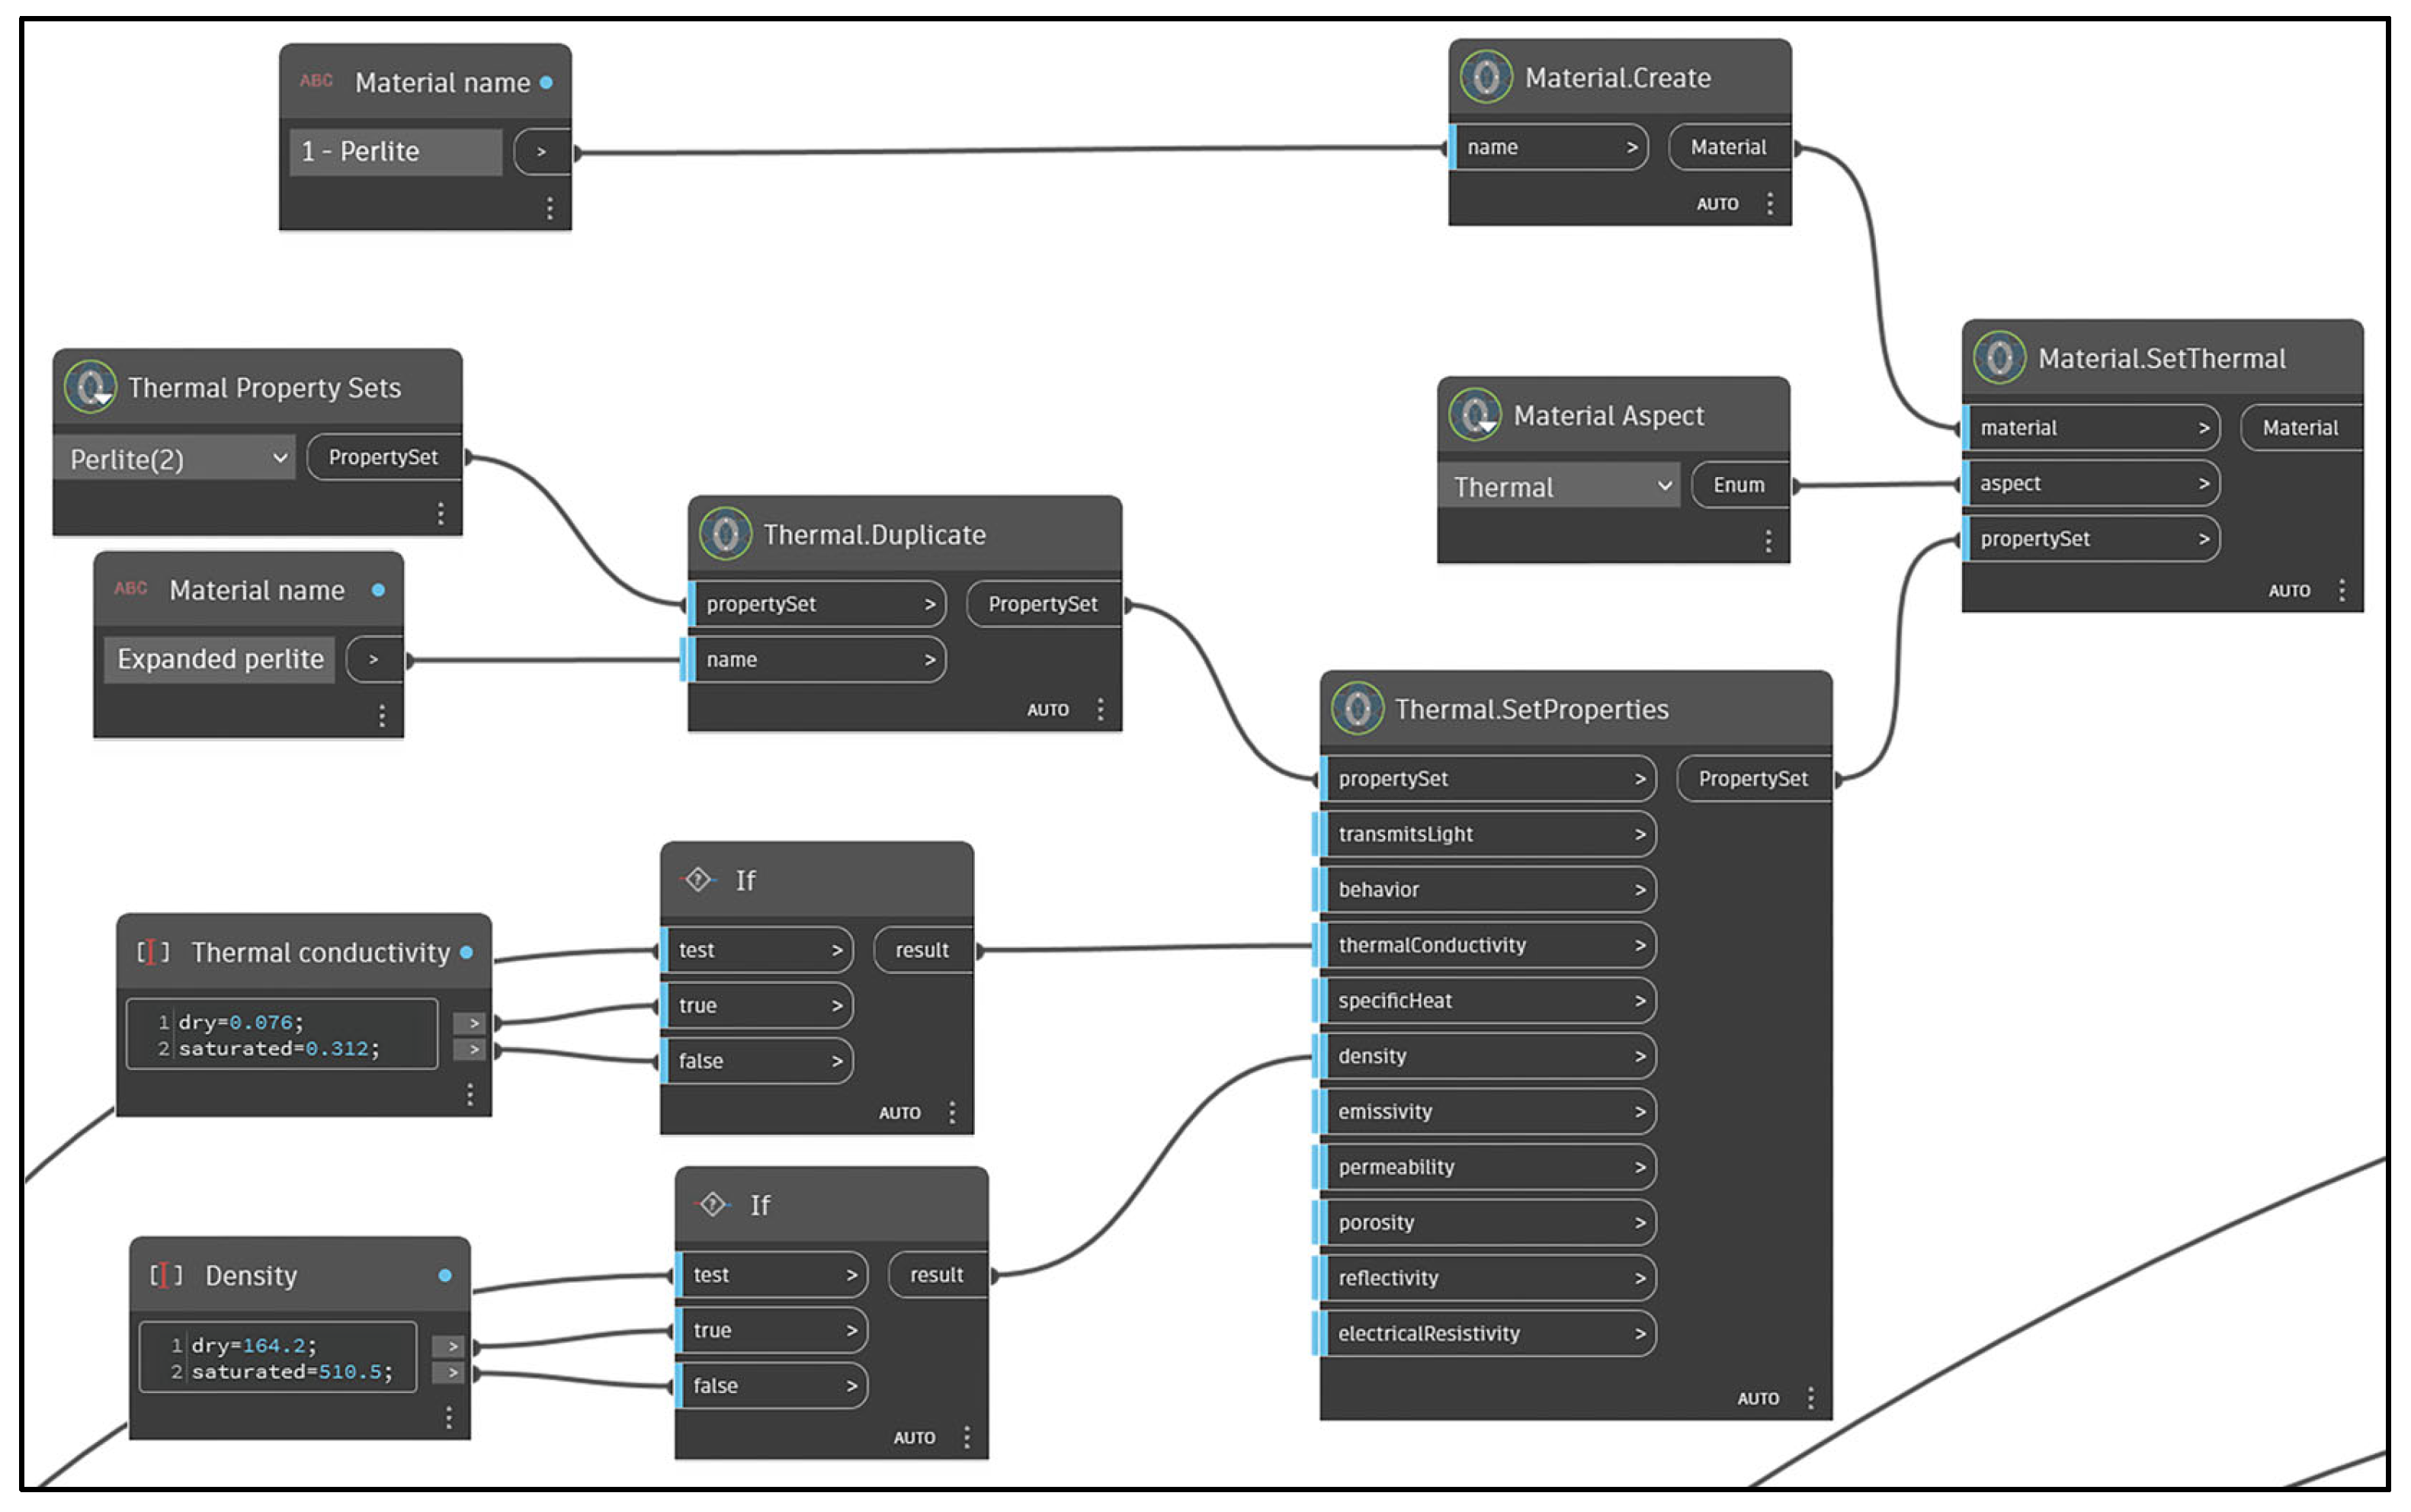Click the result output of the lower If node

[x=936, y=1275]
